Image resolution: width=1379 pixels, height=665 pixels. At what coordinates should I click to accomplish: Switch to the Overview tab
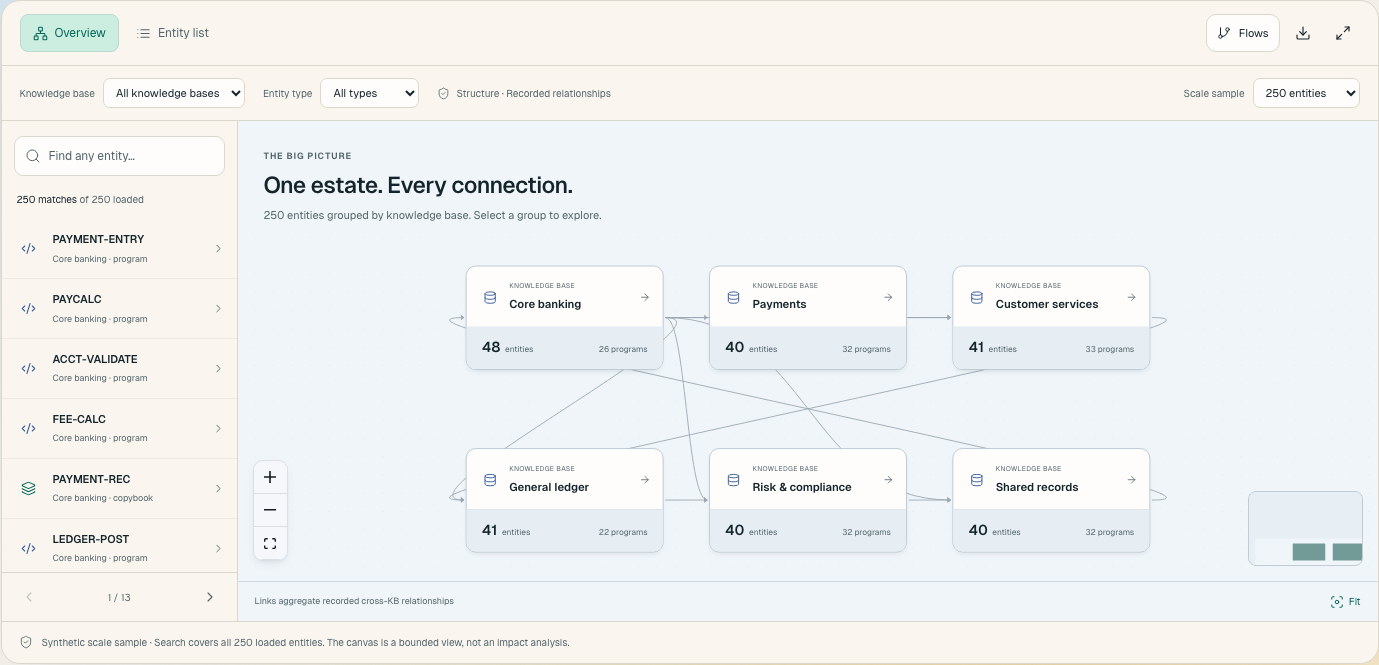(69, 33)
